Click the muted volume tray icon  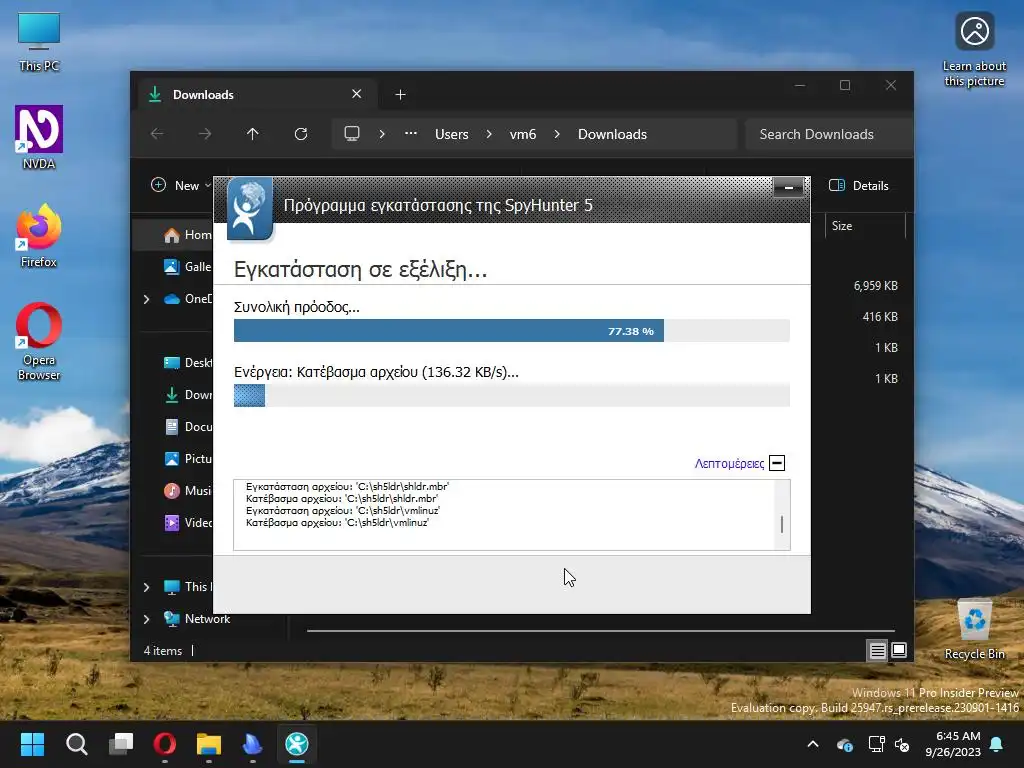pos(903,744)
